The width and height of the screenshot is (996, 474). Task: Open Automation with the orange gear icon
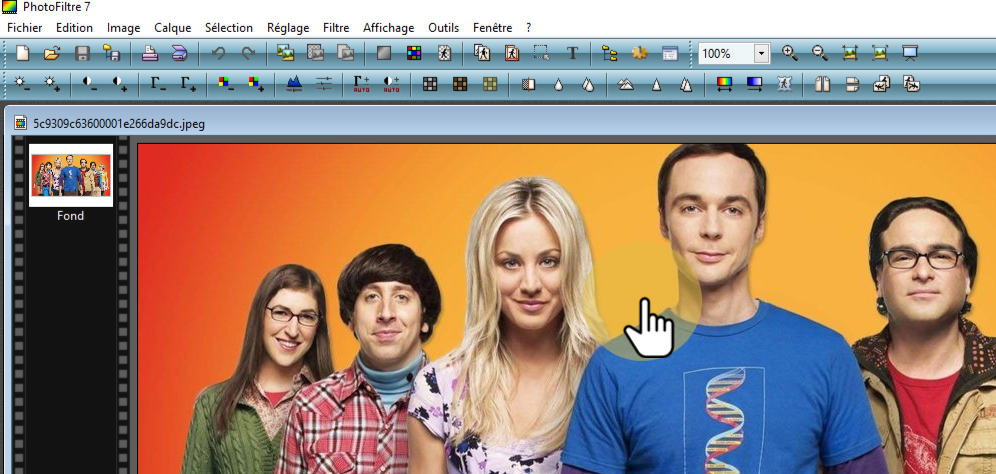640,53
